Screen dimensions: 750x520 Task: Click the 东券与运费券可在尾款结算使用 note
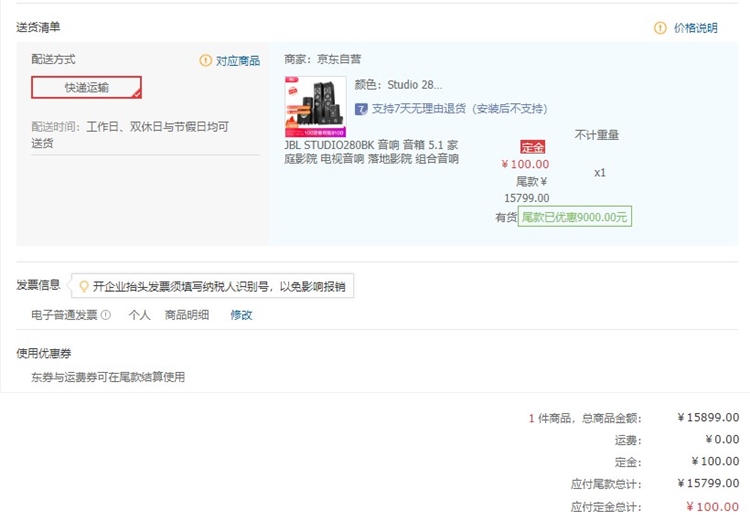(x=108, y=377)
